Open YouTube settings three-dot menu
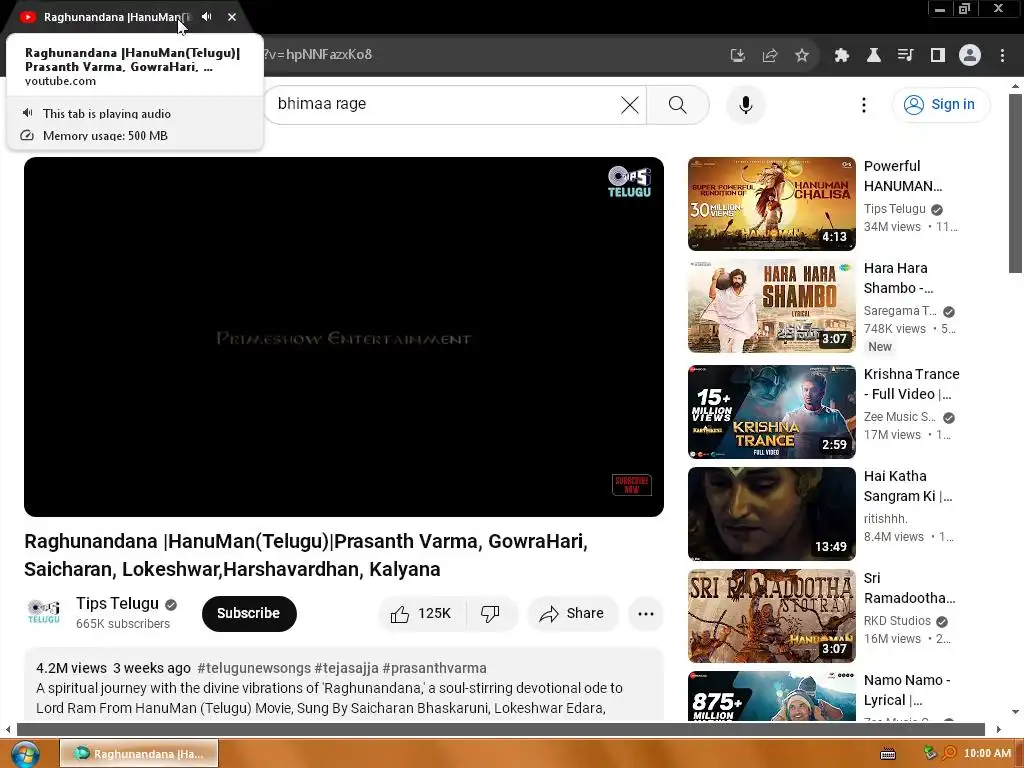The height and width of the screenshot is (768, 1024). (863, 104)
